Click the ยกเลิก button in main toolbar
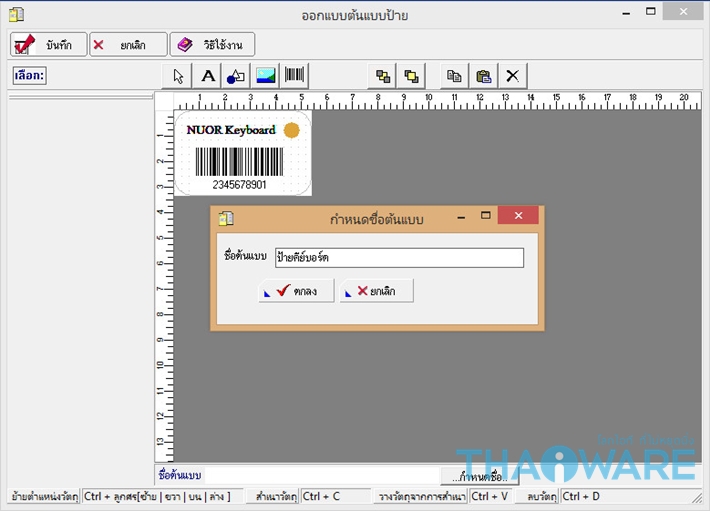 point(128,44)
